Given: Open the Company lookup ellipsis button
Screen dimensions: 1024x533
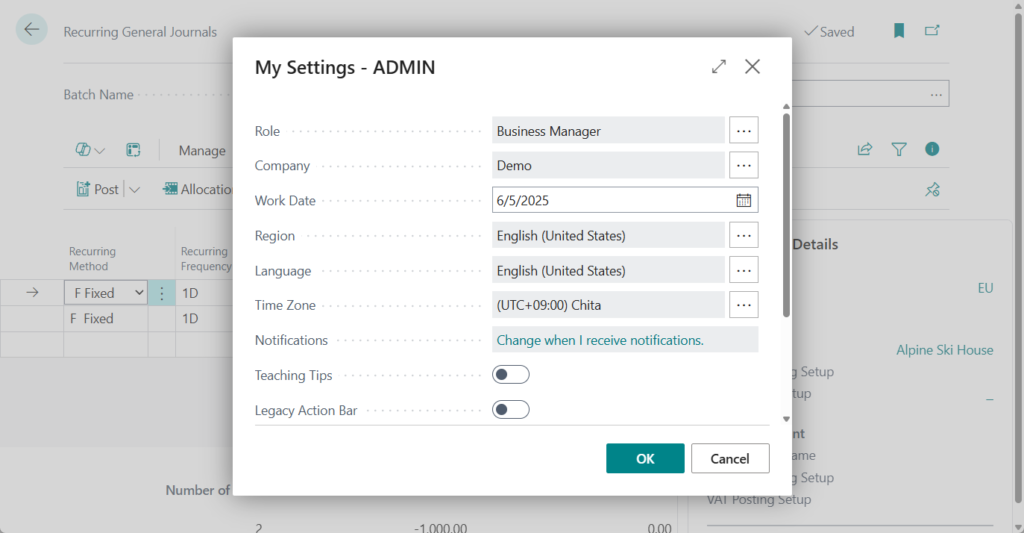Looking at the screenshot, I should 743,165.
